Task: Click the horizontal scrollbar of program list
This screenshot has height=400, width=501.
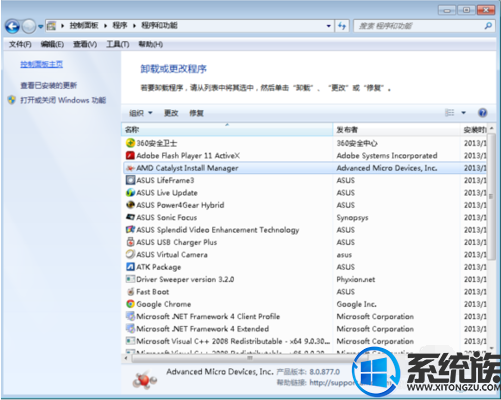Action: pos(249,358)
